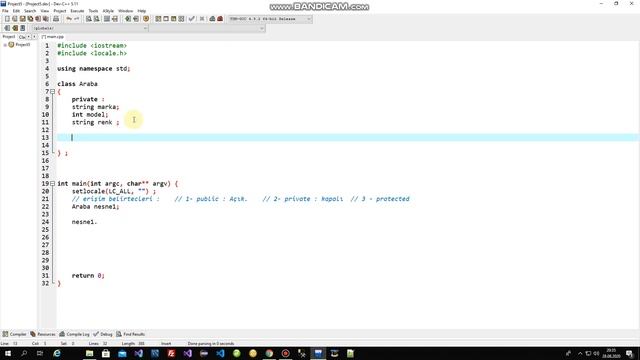The height and width of the screenshot is (360, 640).
Task: Click the Stop Execution X icon
Action: pyautogui.click(x=202, y=19)
